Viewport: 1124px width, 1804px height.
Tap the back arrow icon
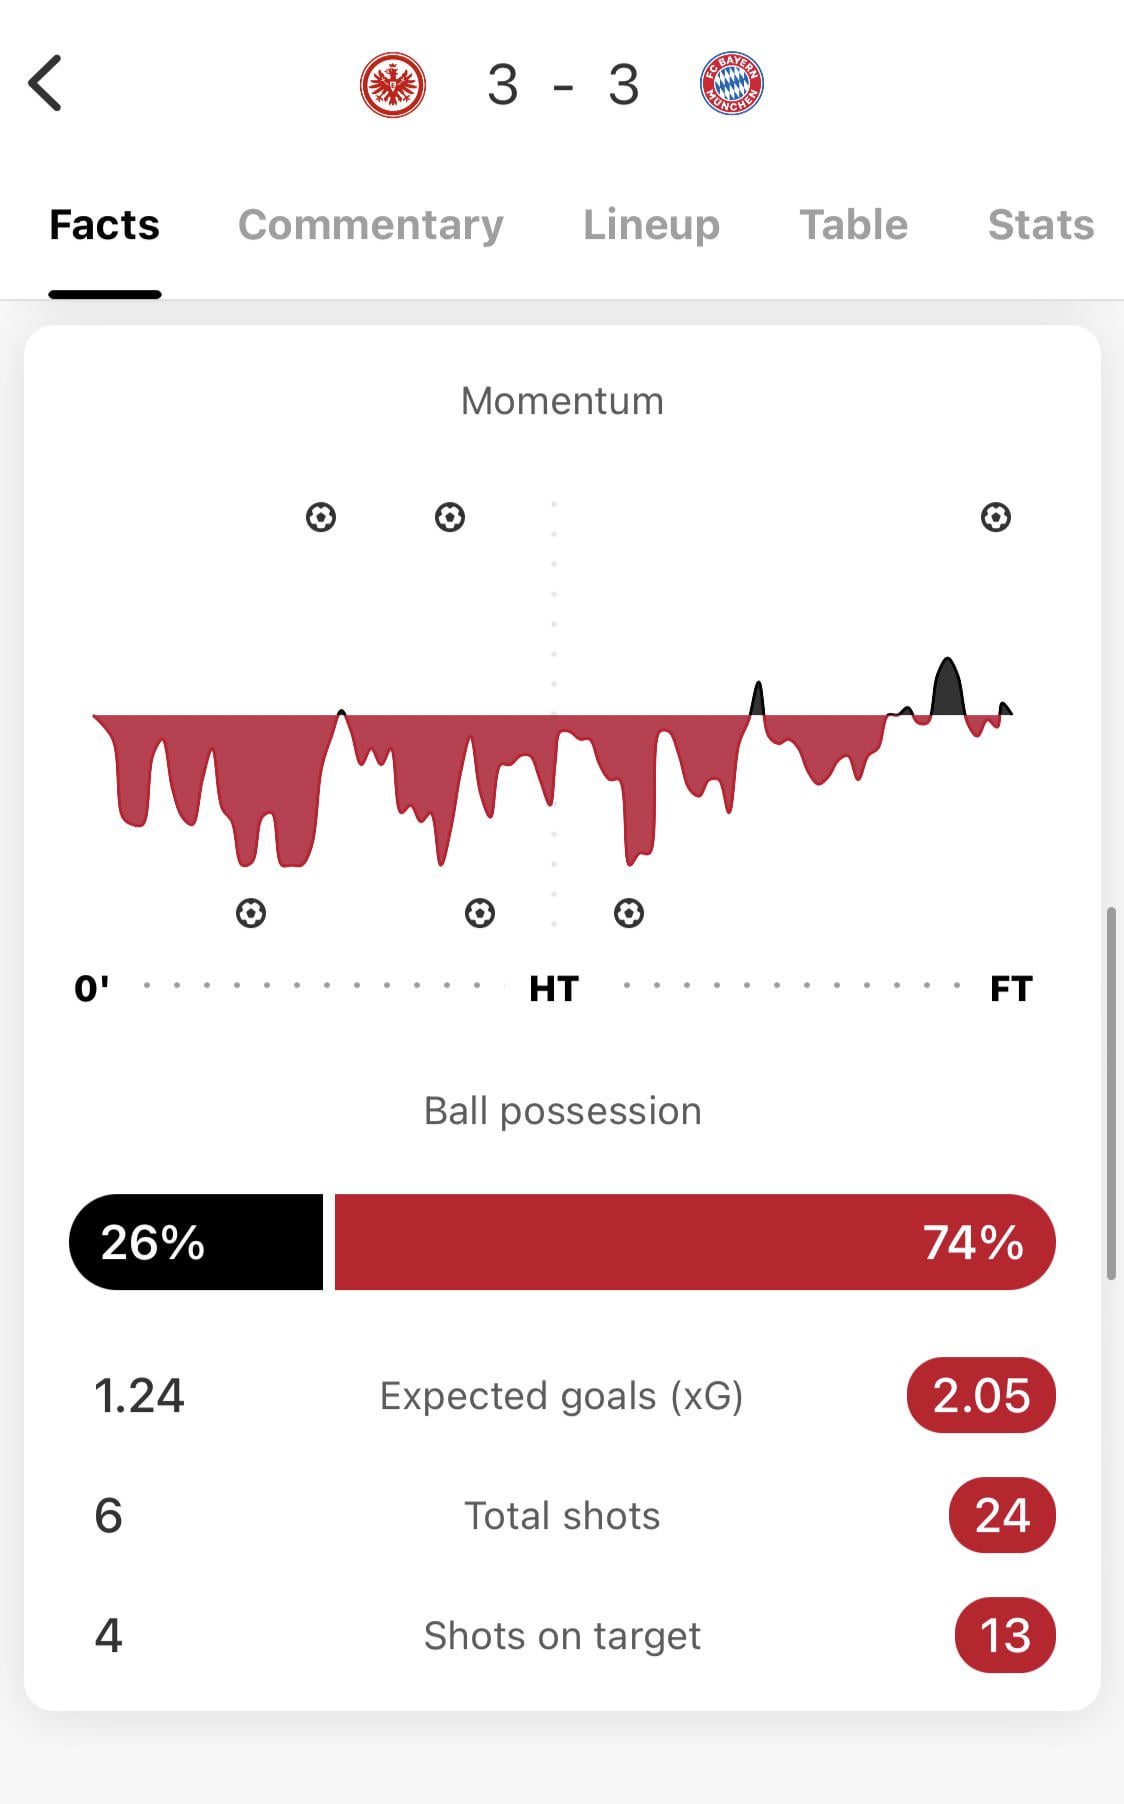(45, 83)
